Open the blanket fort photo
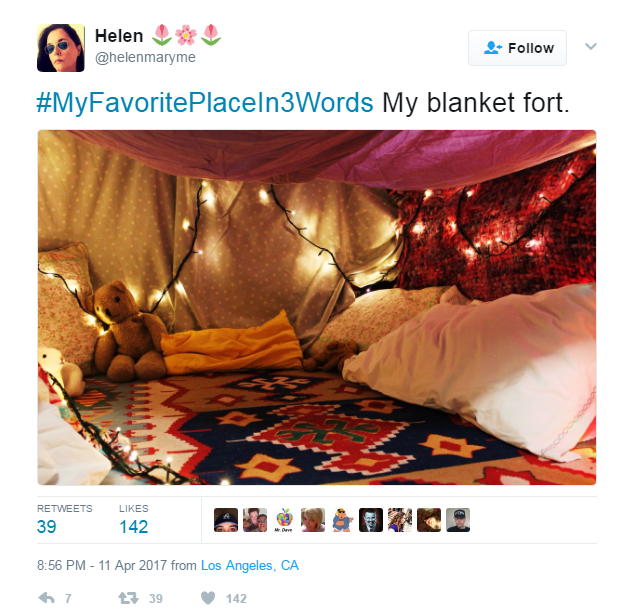This screenshot has width=629, height=612. tap(317, 307)
